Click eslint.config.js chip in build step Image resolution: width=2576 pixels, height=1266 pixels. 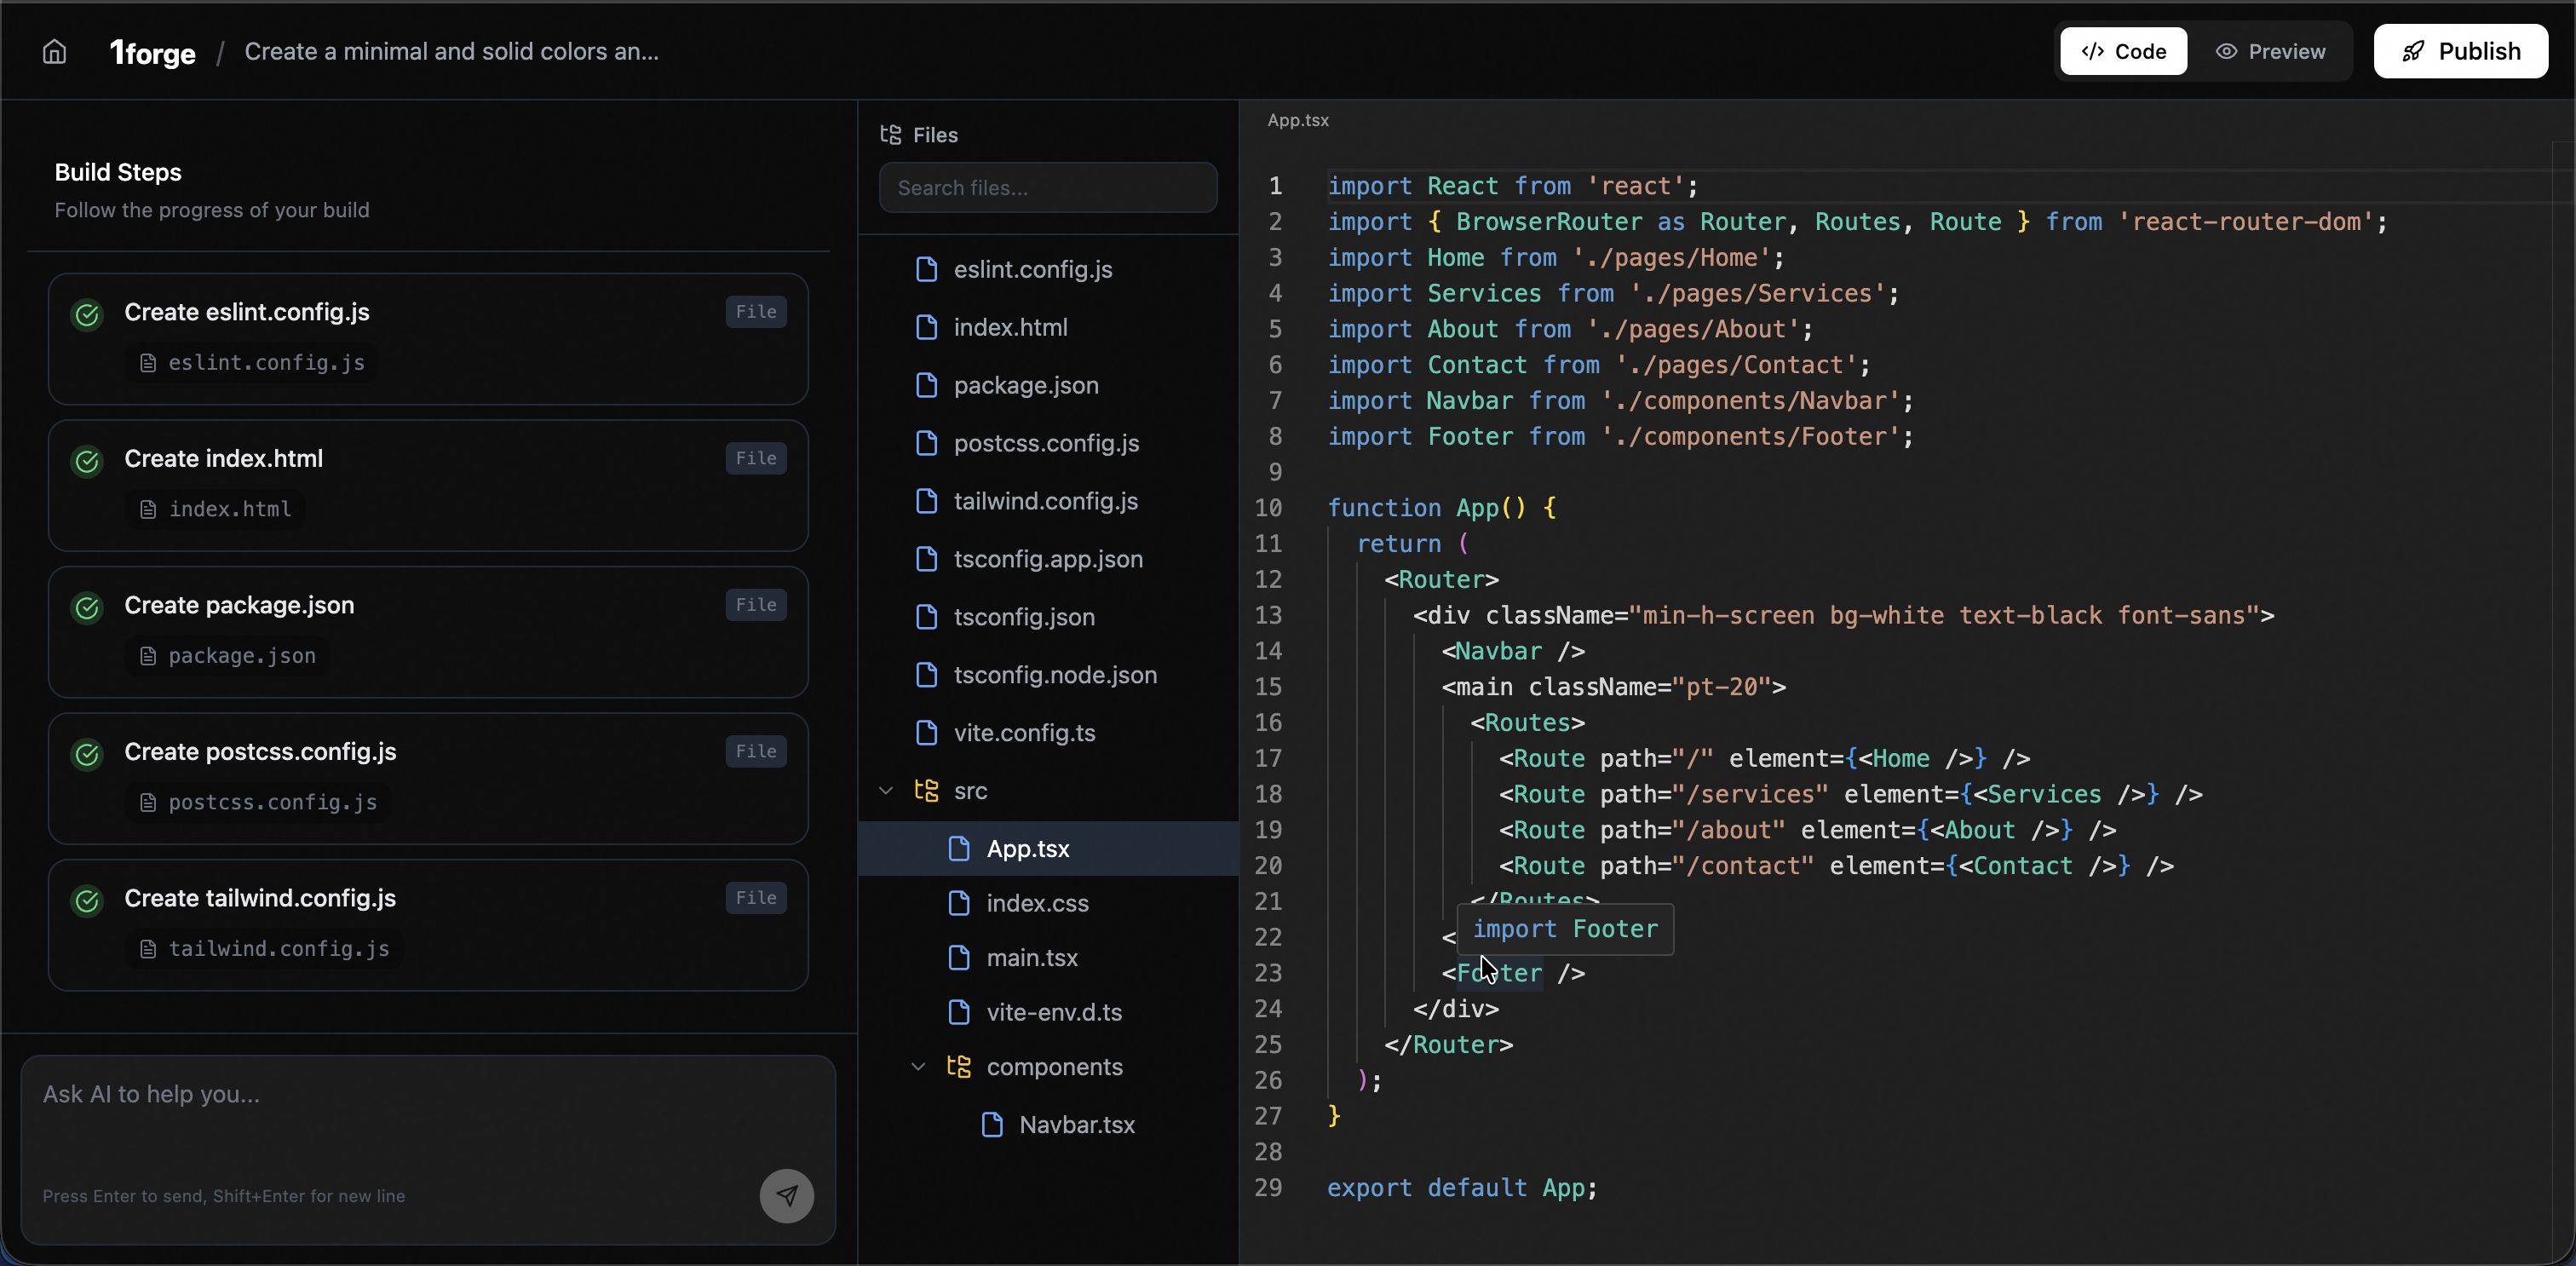tap(252, 363)
